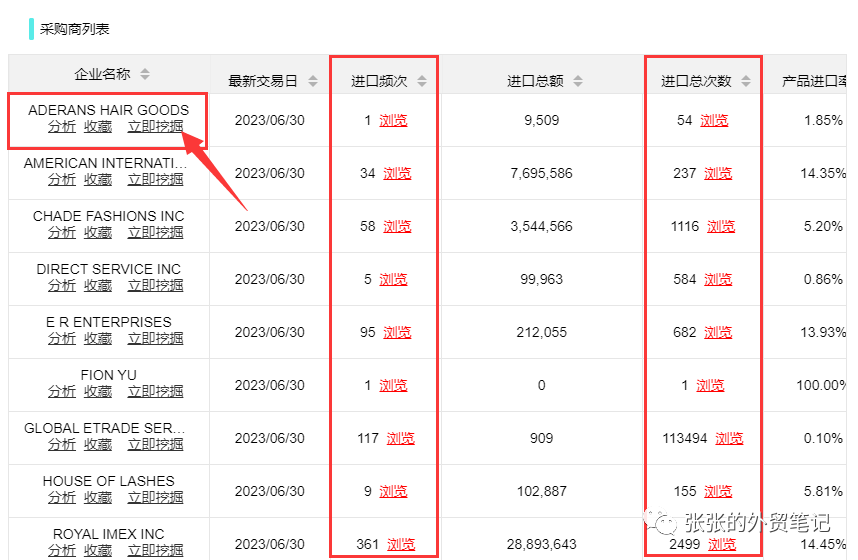Sort by 进口频次 column arrows
This screenshot has width=858, height=560.
click(422, 81)
